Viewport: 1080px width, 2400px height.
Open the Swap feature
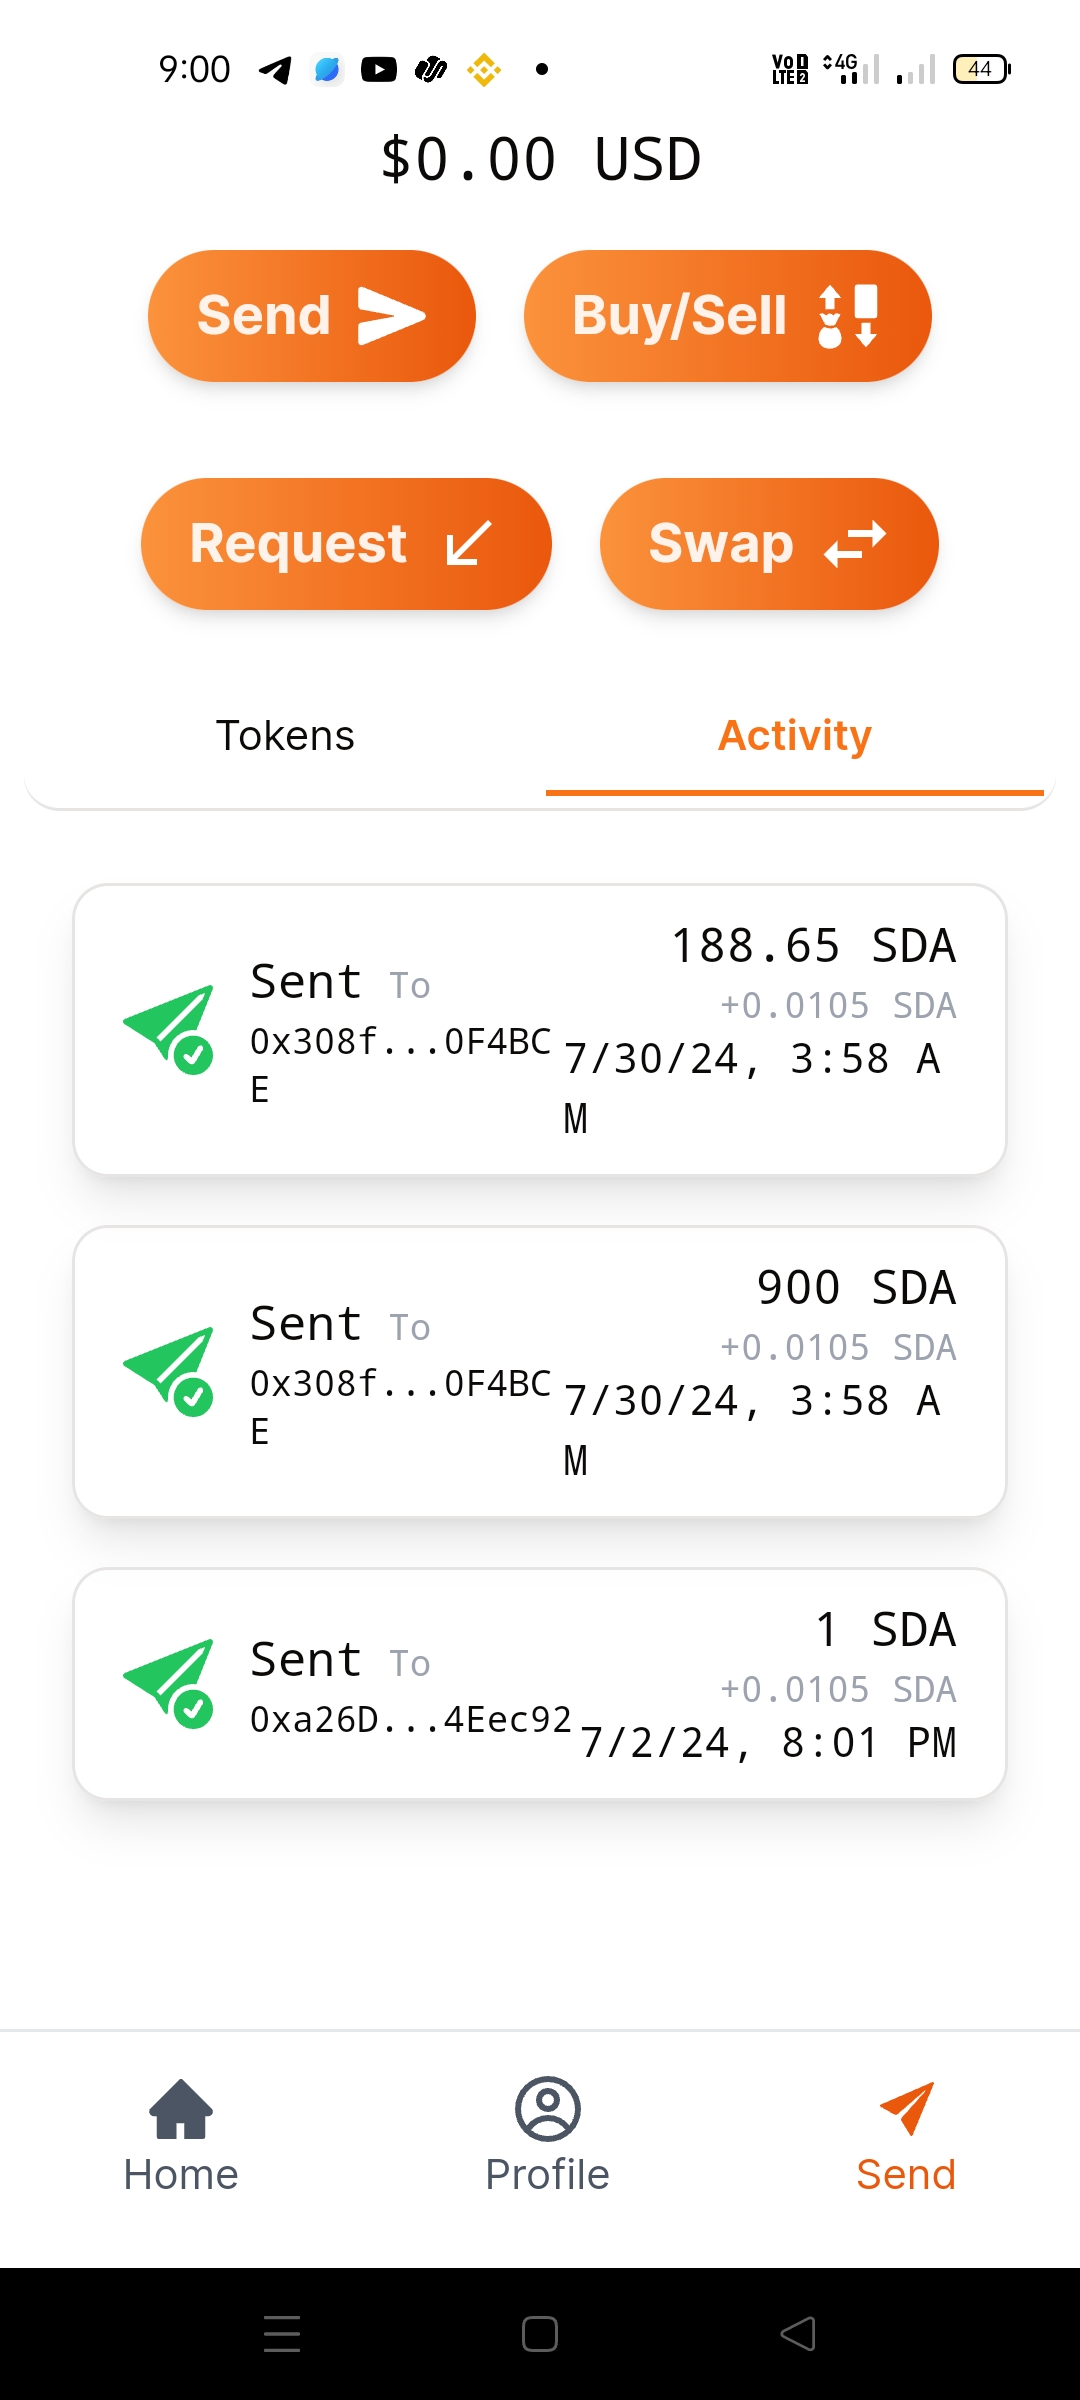[x=768, y=544]
